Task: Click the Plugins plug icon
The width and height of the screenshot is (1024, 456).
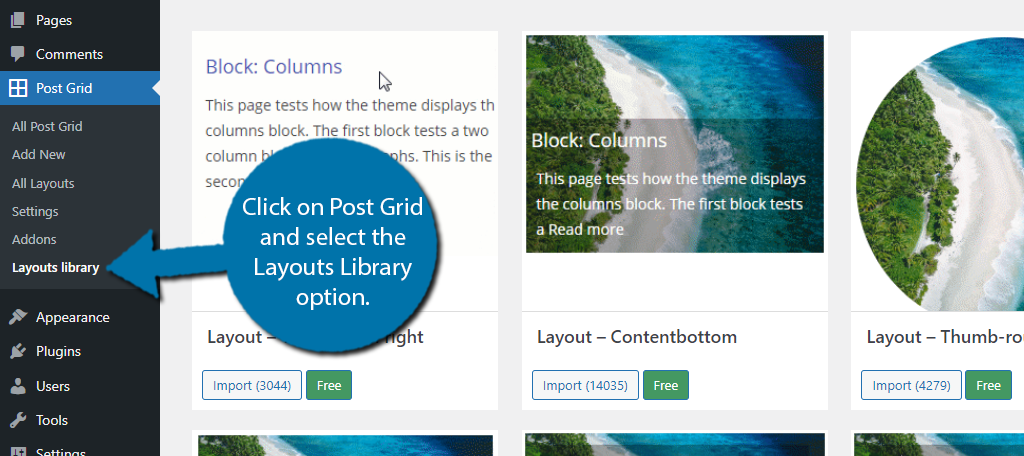Action: pyautogui.click(x=18, y=351)
